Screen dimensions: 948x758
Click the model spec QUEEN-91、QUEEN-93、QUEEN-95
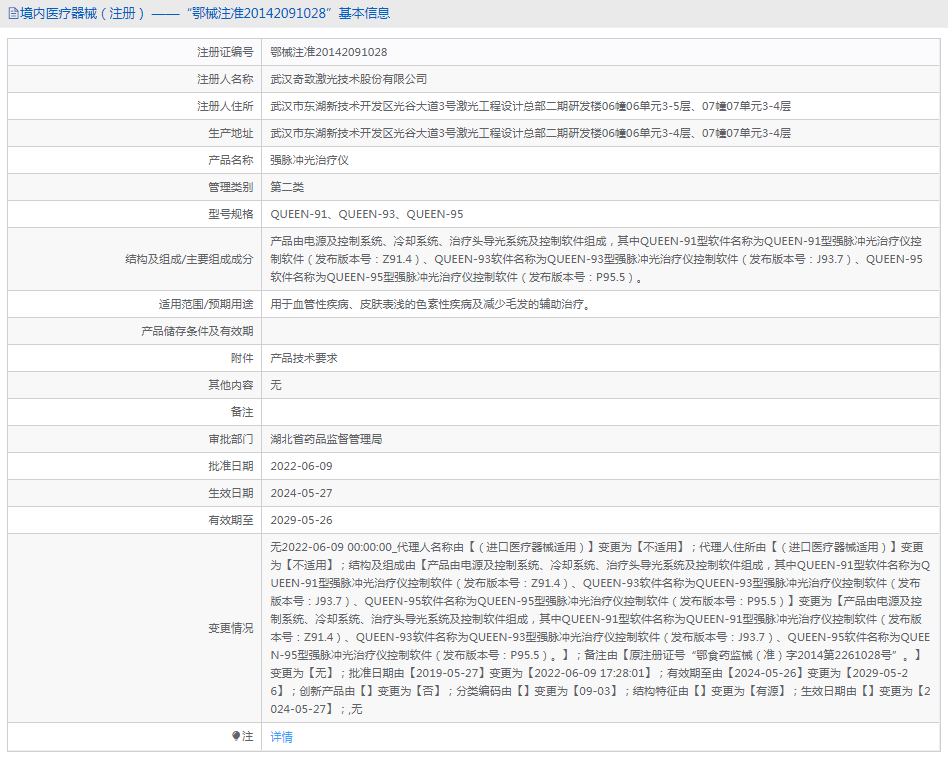pos(366,214)
